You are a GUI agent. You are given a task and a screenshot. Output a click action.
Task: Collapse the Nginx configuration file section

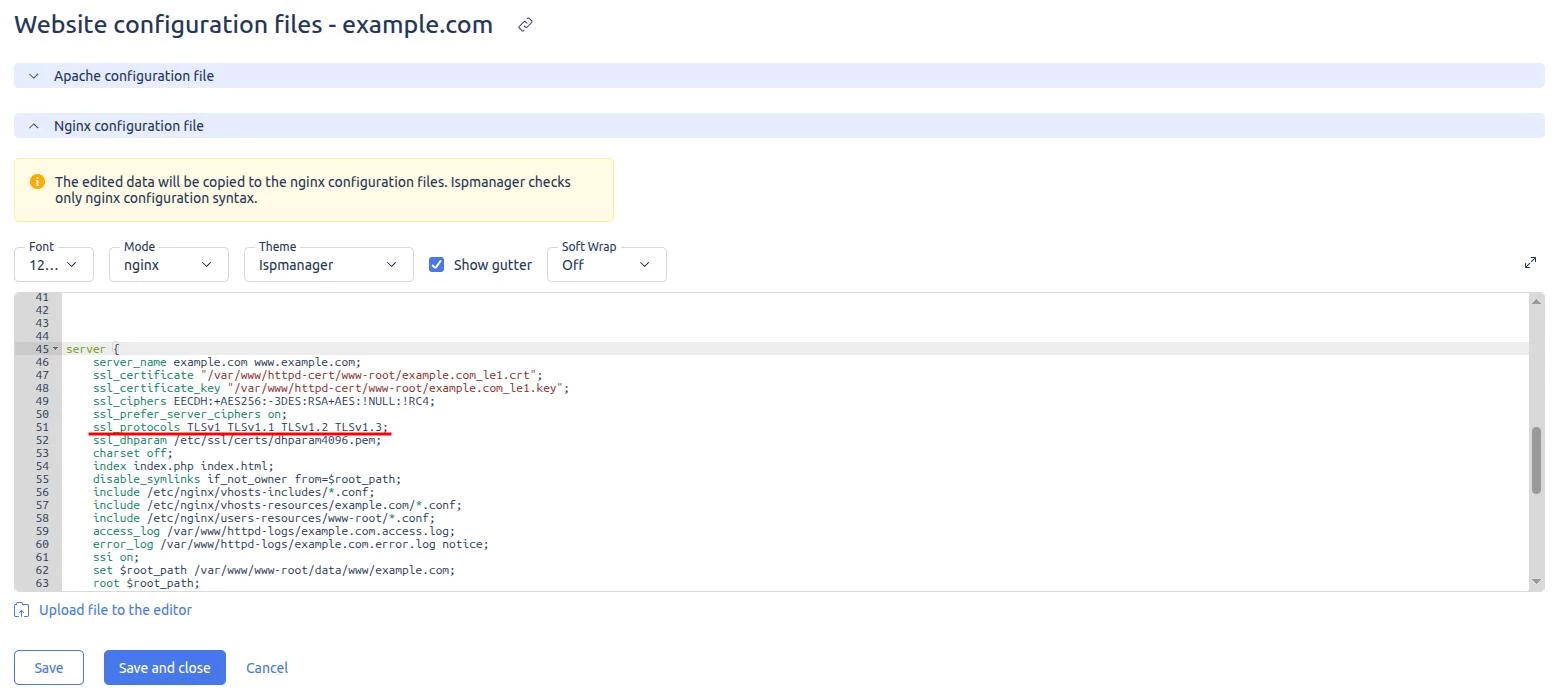point(779,126)
